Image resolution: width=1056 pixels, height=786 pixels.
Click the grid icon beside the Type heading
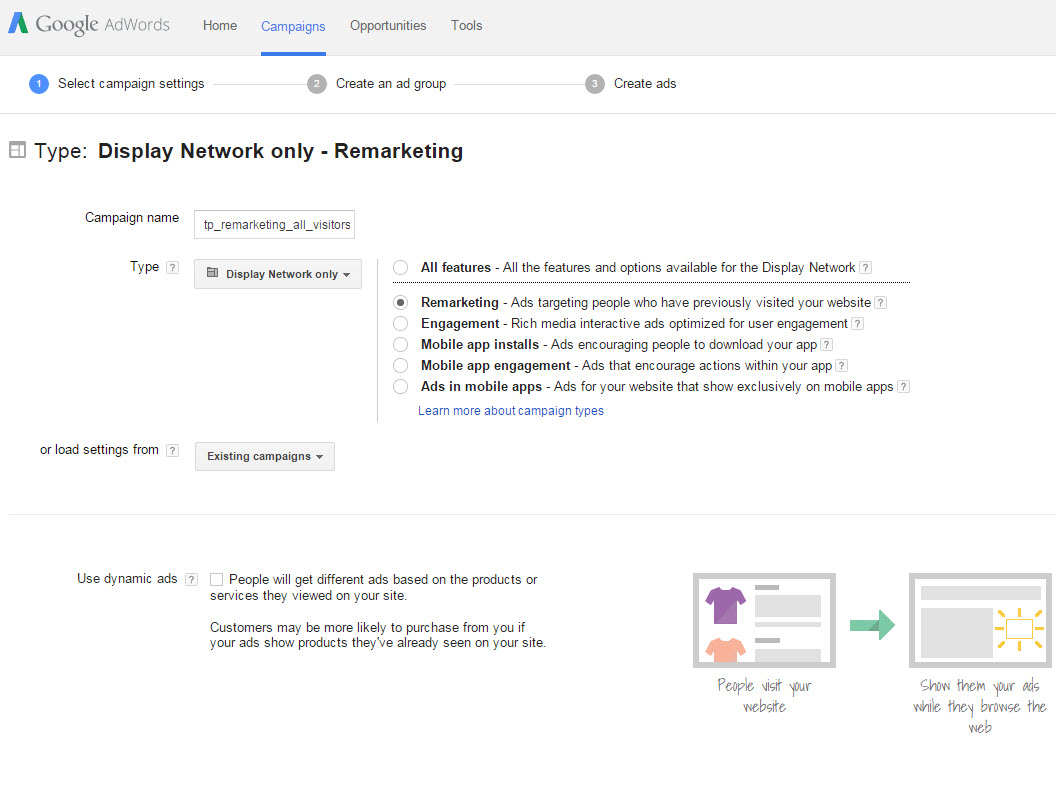coord(17,149)
